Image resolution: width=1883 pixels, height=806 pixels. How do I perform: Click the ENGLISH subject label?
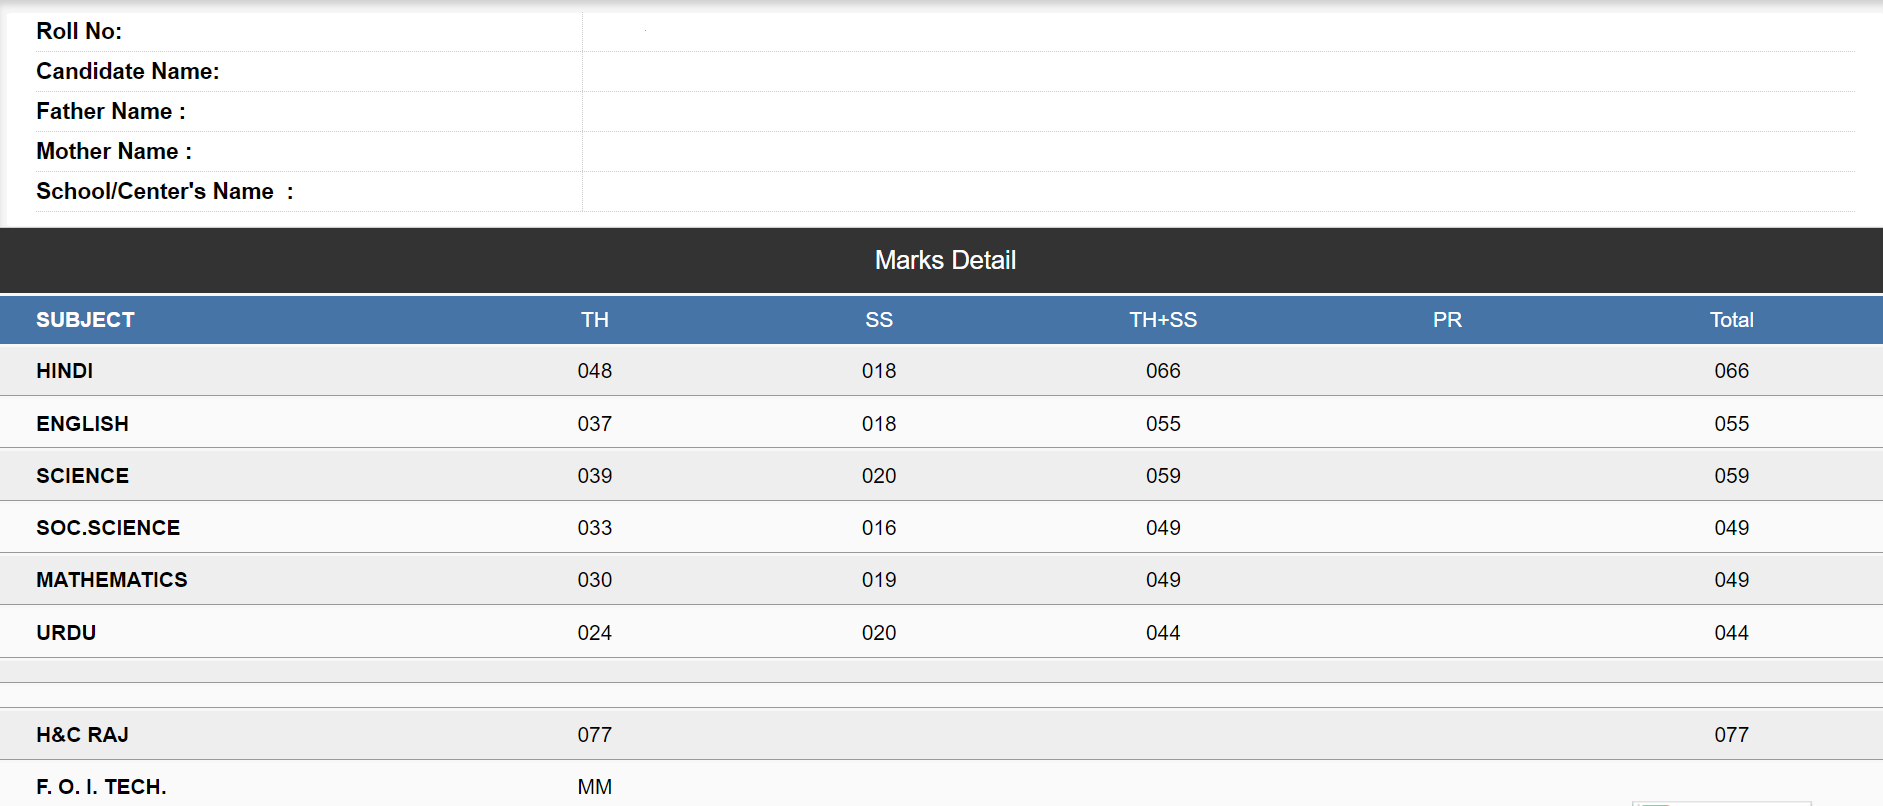82,424
